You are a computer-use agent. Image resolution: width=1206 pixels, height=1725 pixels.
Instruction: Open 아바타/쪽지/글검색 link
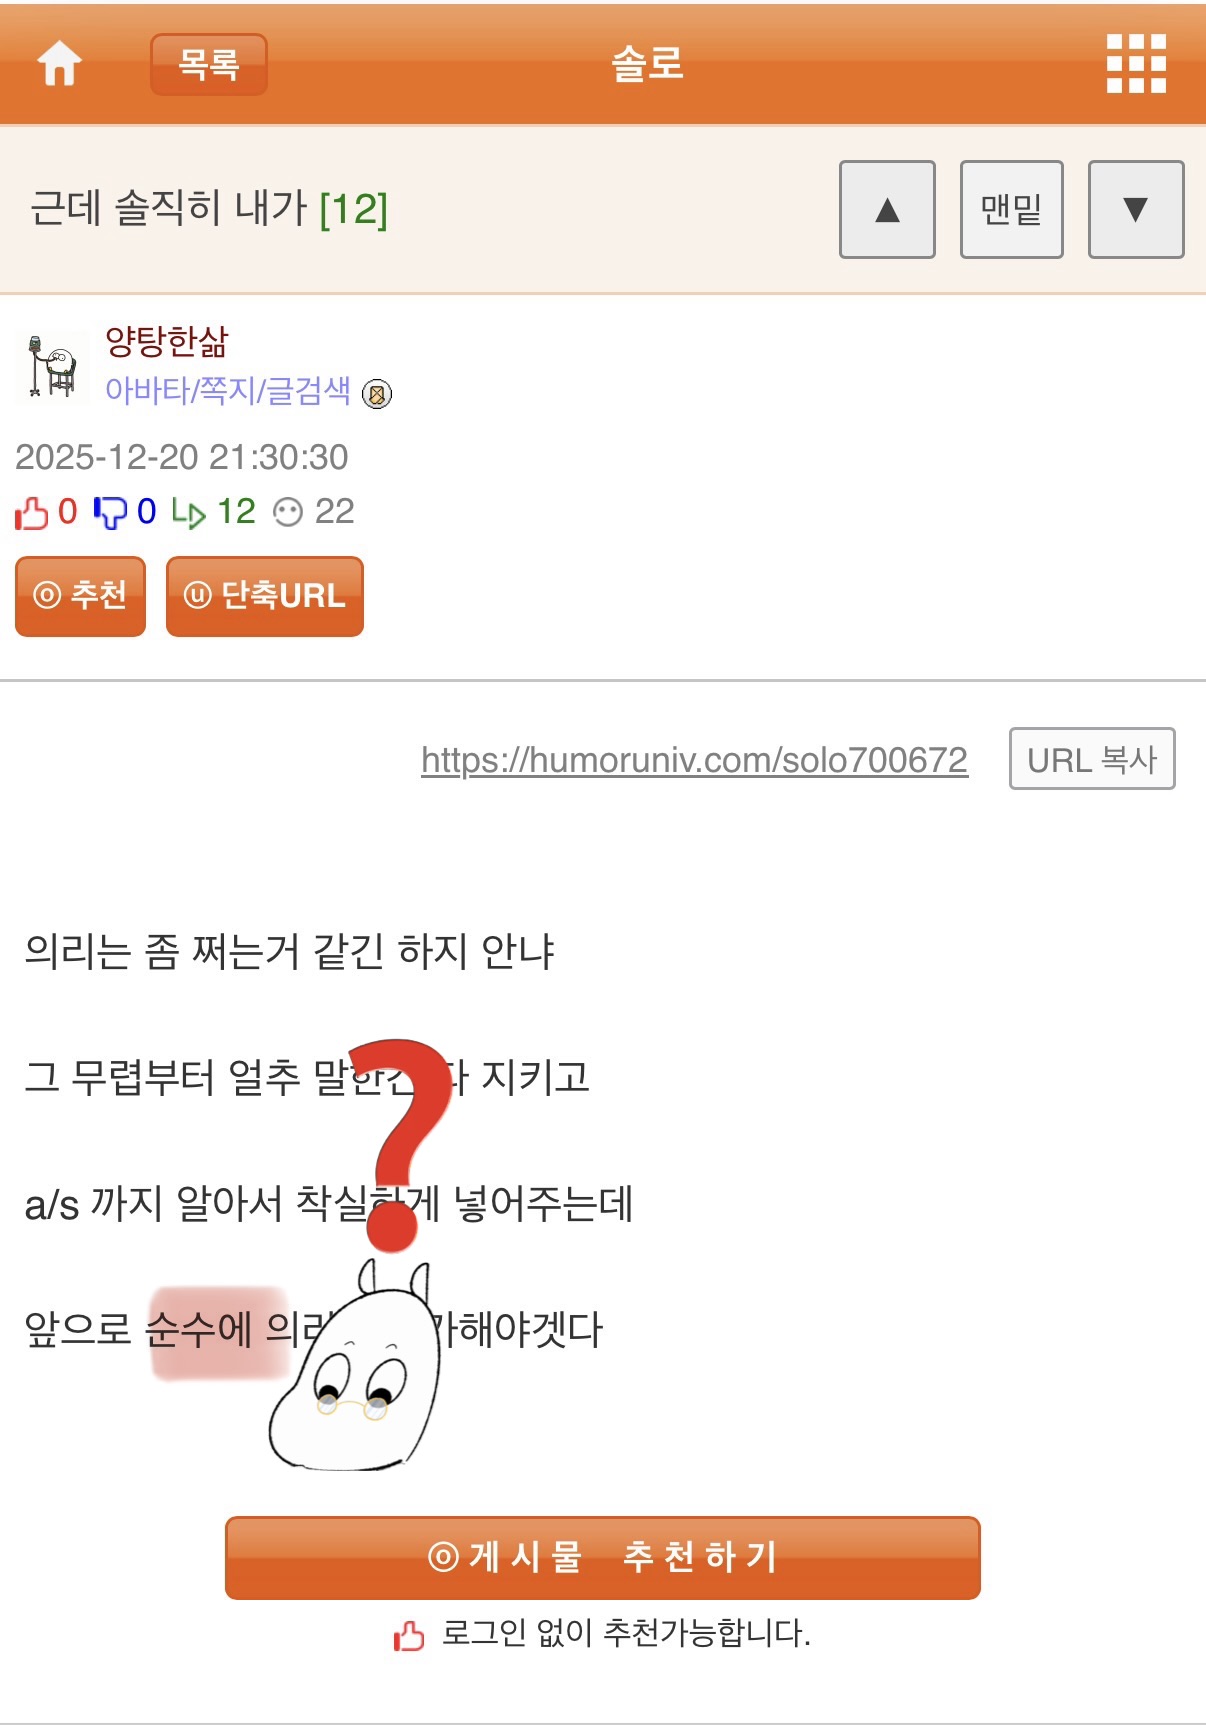(228, 390)
